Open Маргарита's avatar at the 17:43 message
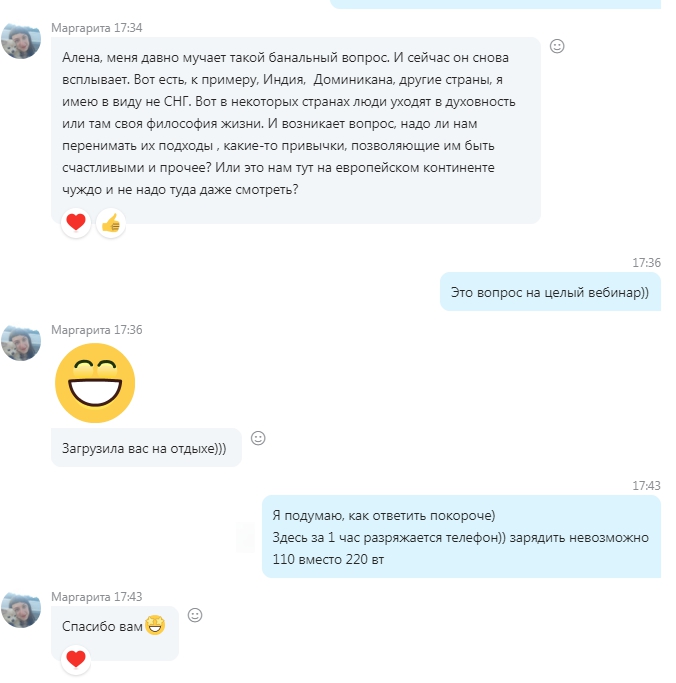This screenshot has width=676, height=683. pyautogui.click(x=21, y=610)
